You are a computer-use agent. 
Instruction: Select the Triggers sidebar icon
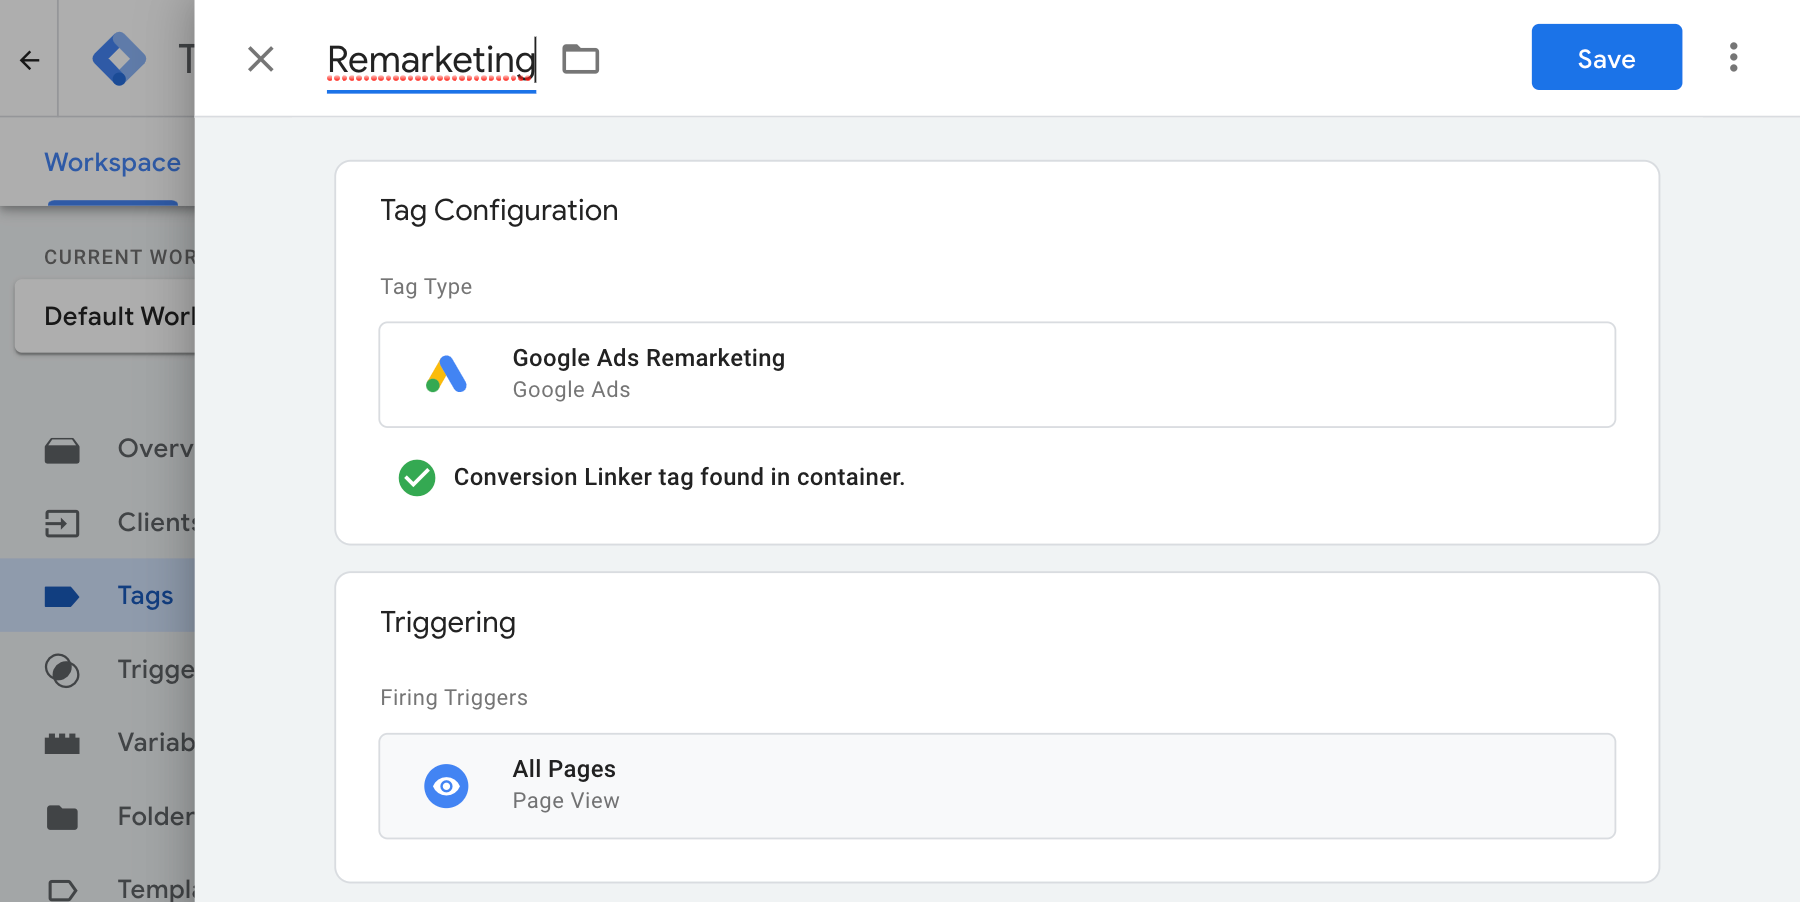[62, 671]
